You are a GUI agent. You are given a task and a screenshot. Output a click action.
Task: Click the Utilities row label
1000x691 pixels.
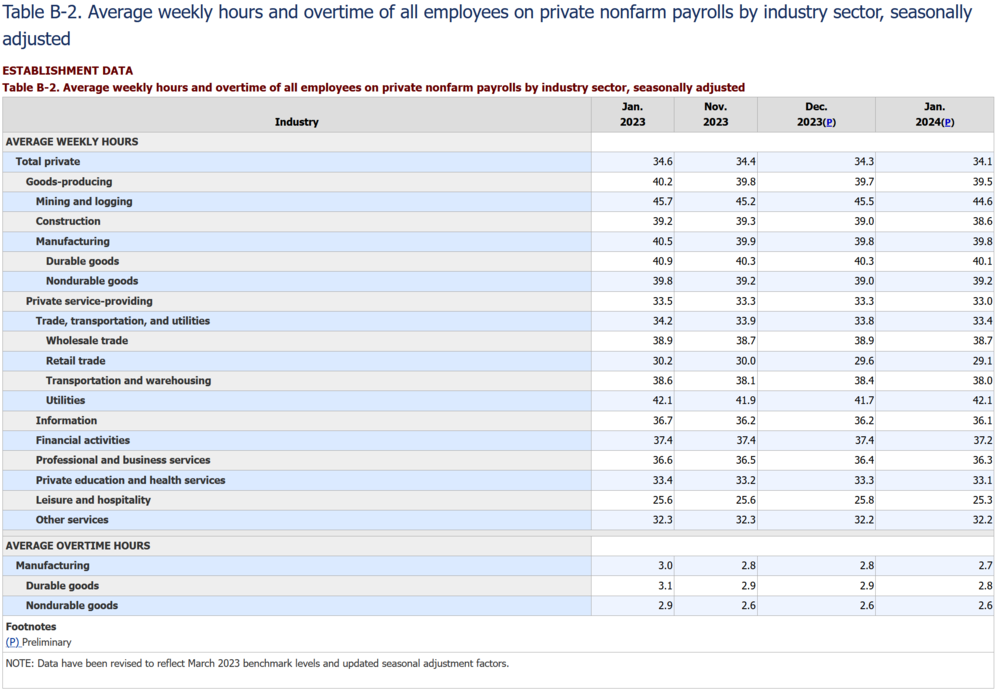click(65, 401)
